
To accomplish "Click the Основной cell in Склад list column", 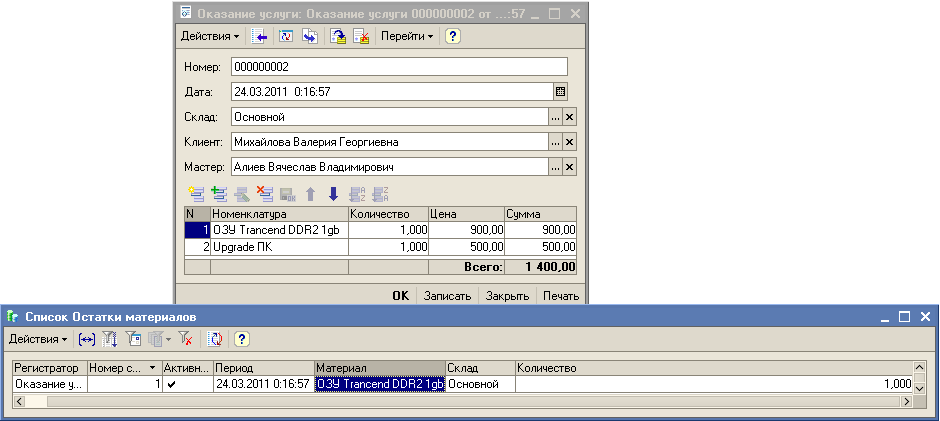I will point(481,384).
